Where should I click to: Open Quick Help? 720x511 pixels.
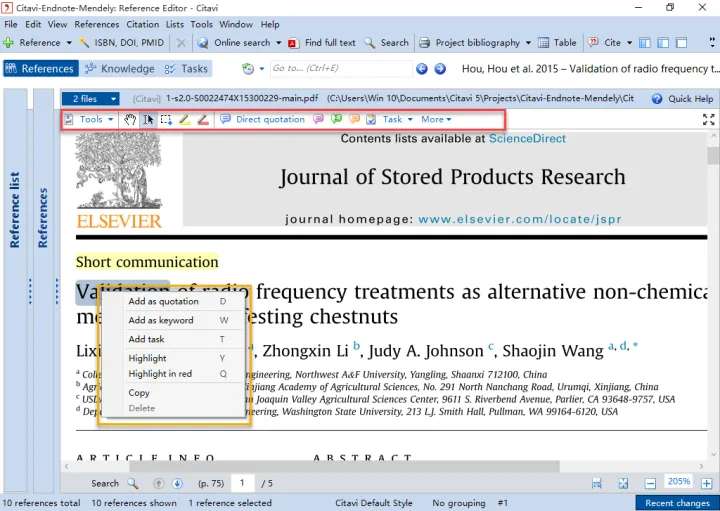[682, 99]
